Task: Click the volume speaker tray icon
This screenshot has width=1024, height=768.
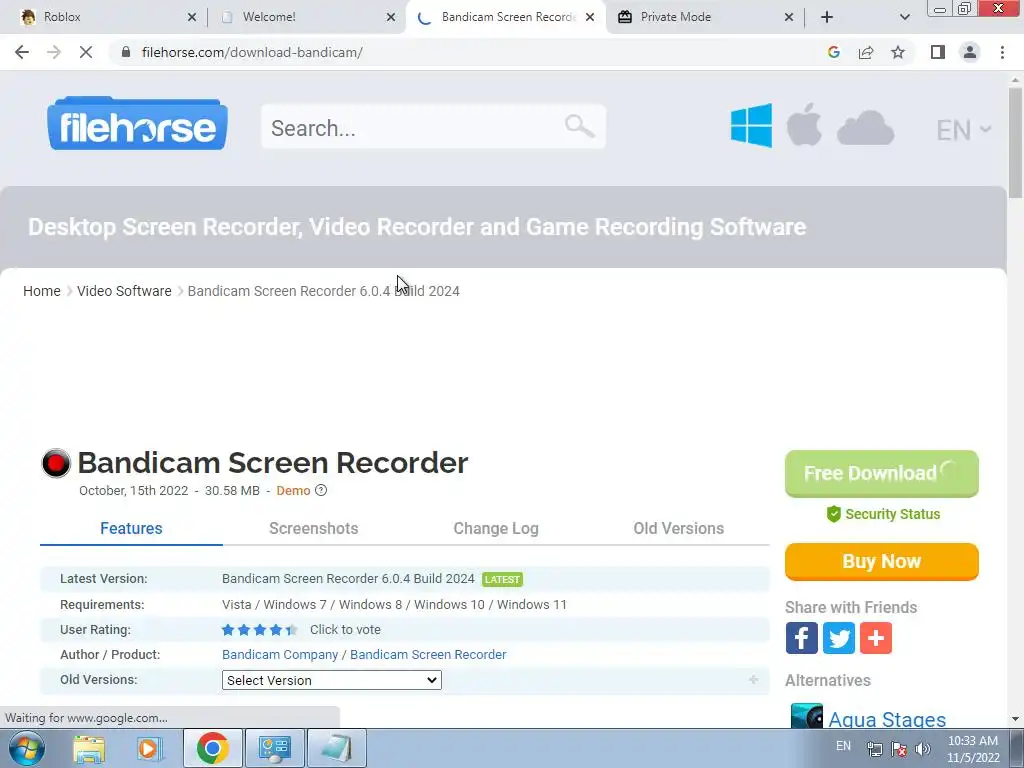Action: point(922,749)
